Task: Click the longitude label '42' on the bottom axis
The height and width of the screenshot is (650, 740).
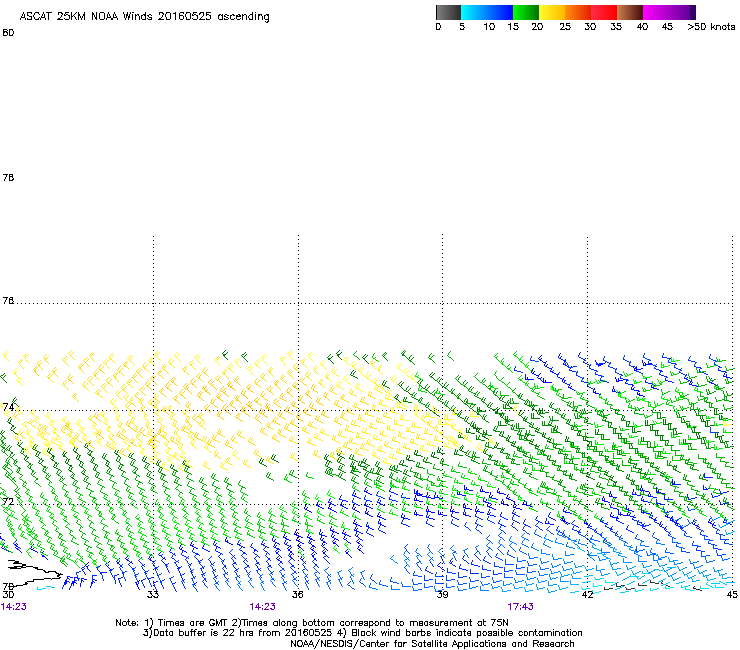Action: click(587, 594)
